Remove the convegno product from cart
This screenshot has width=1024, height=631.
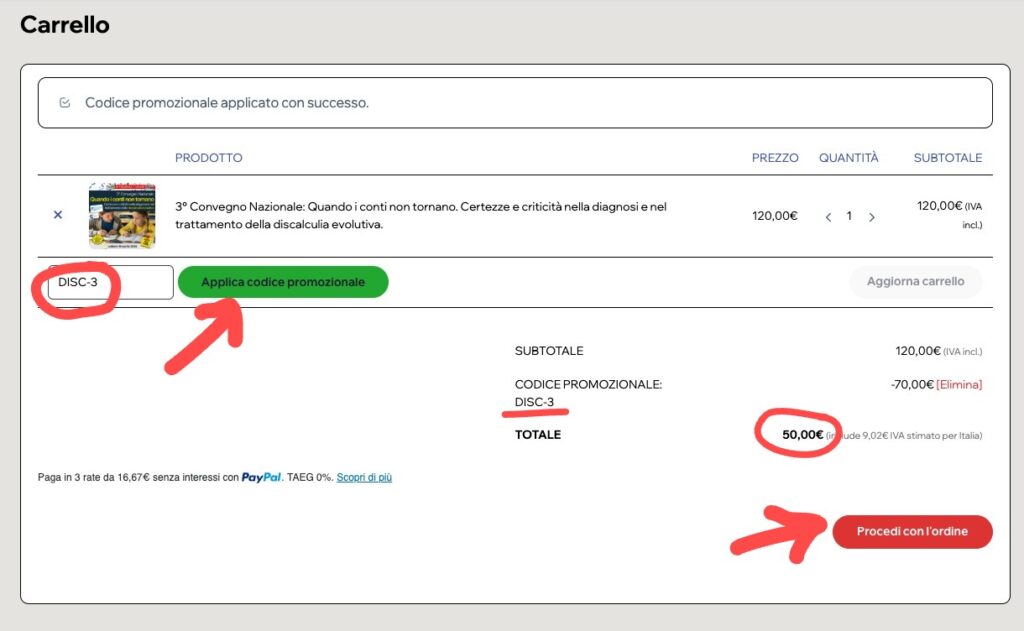(x=57, y=215)
